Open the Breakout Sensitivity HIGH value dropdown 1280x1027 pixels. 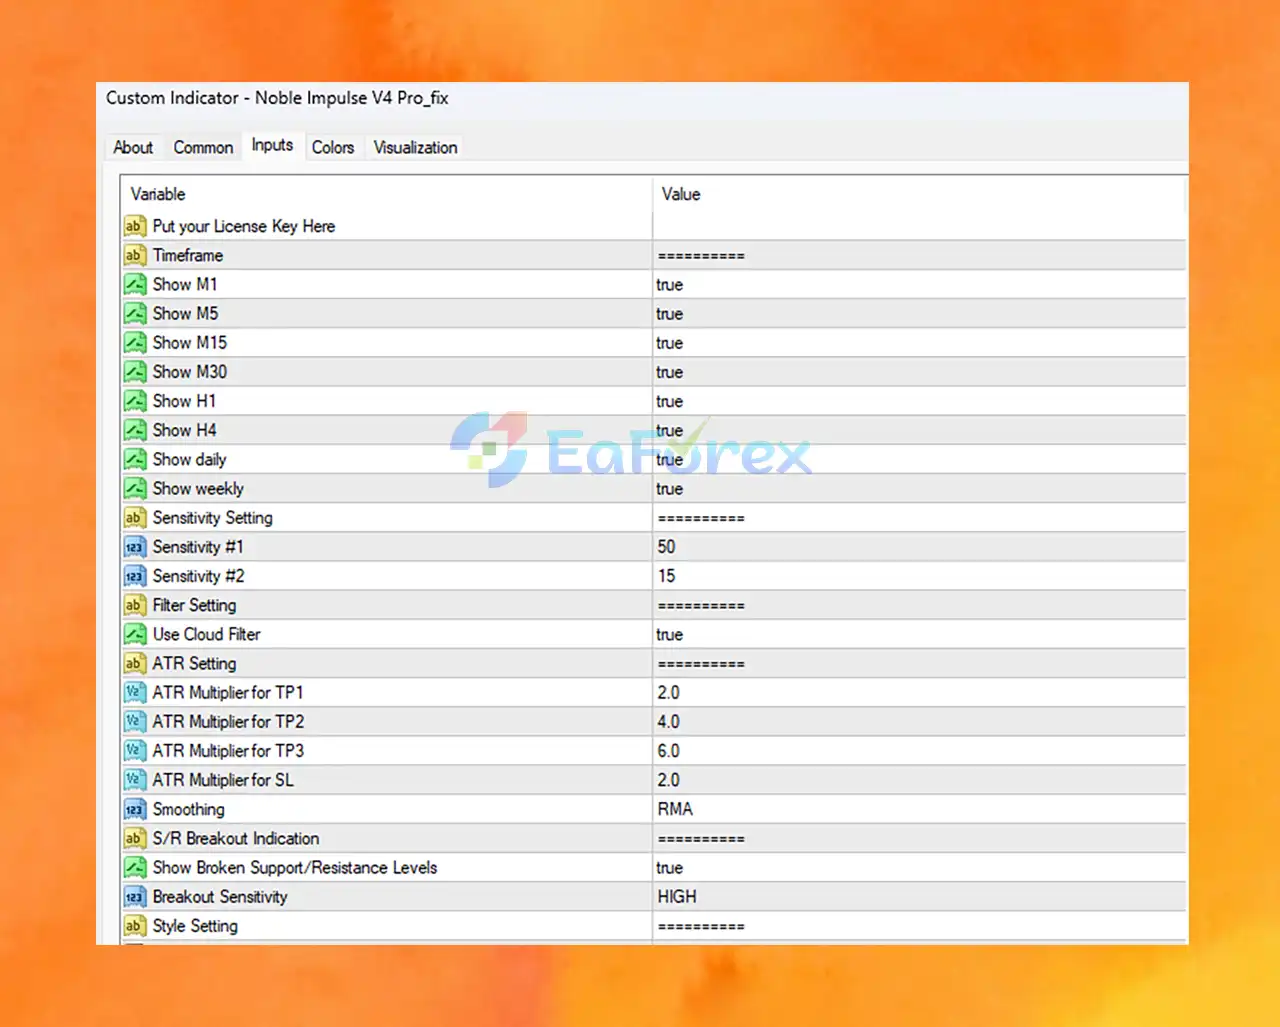pos(919,897)
